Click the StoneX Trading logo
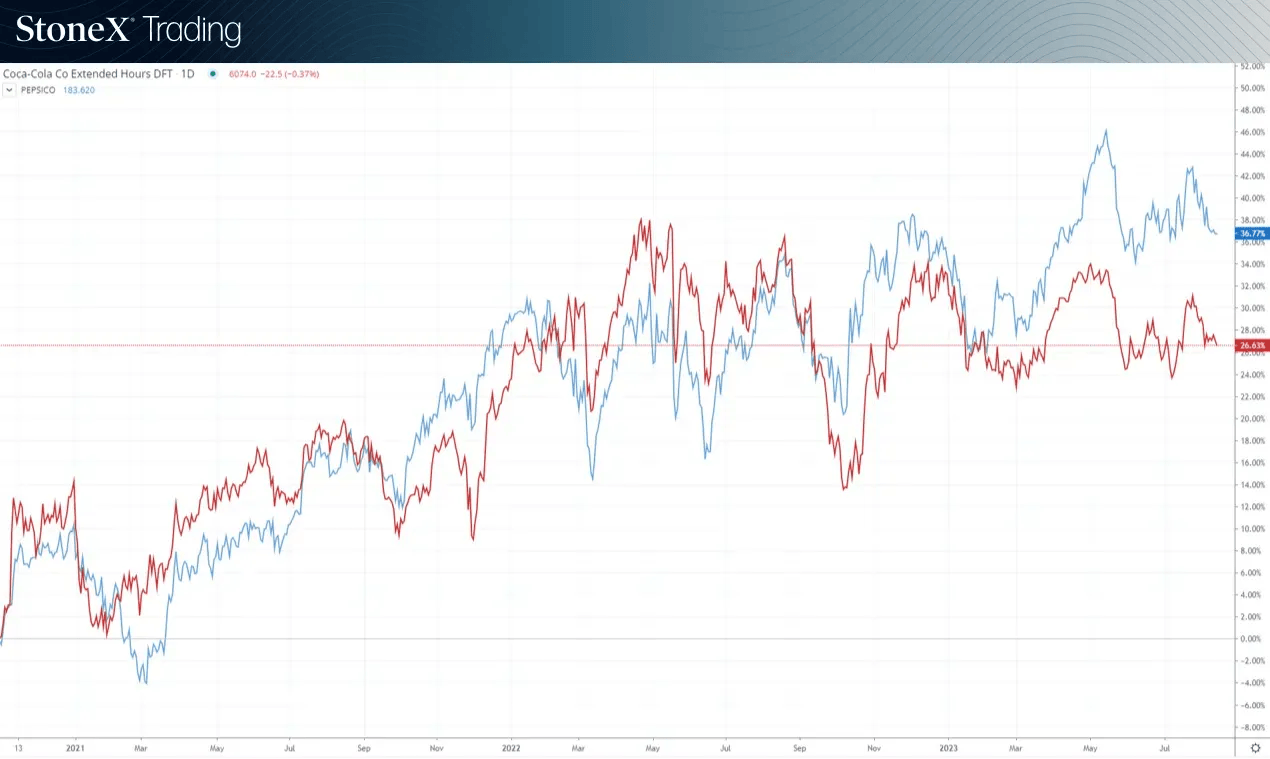Screen dimensions: 1270x759 [x=128, y=30]
